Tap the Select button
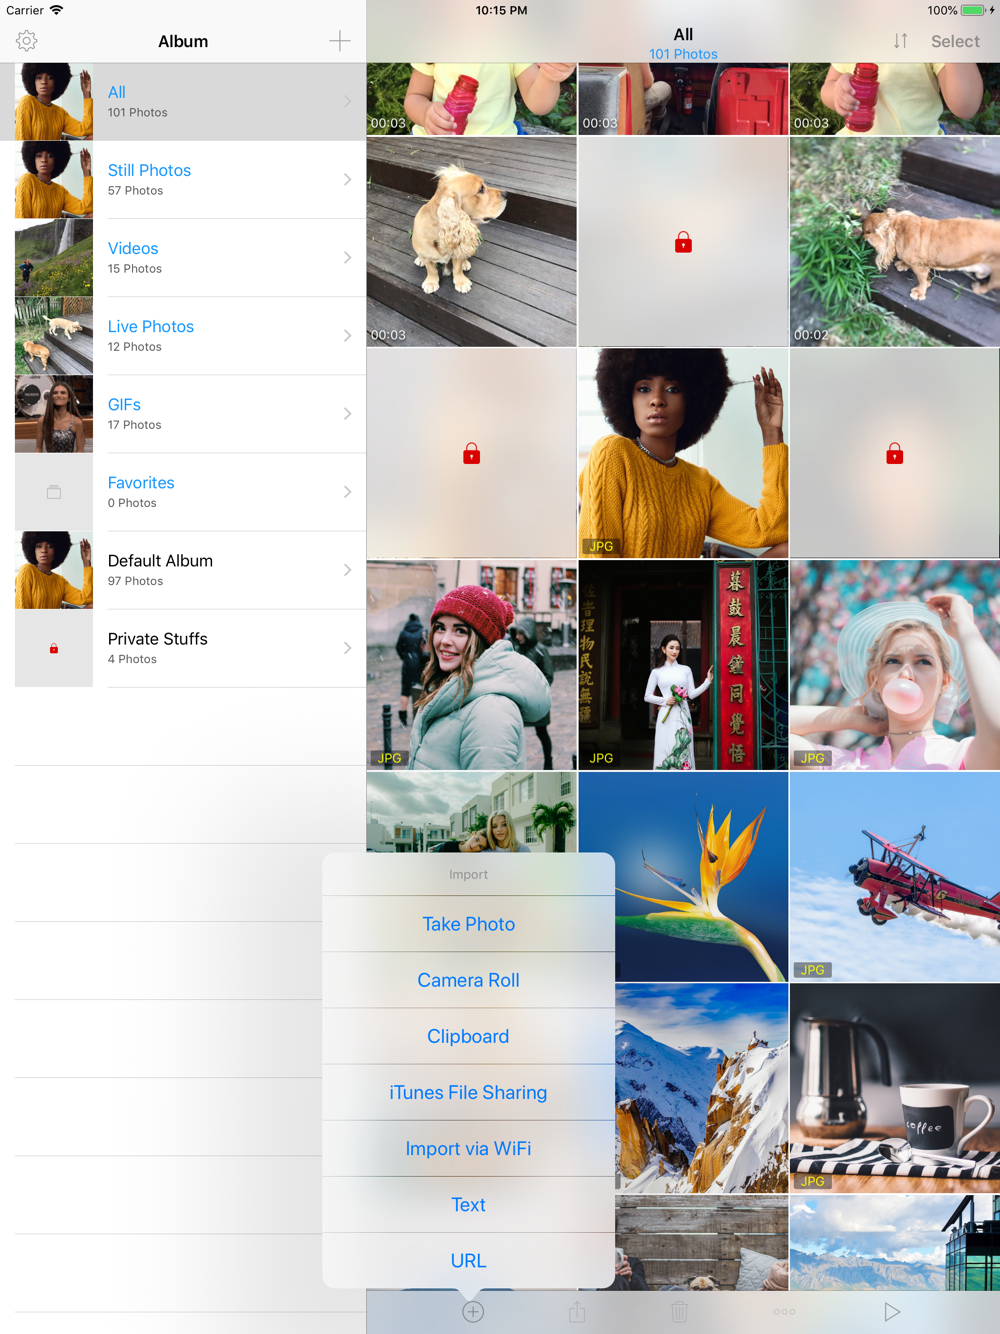The width and height of the screenshot is (1000, 1334). tap(955, 41)
